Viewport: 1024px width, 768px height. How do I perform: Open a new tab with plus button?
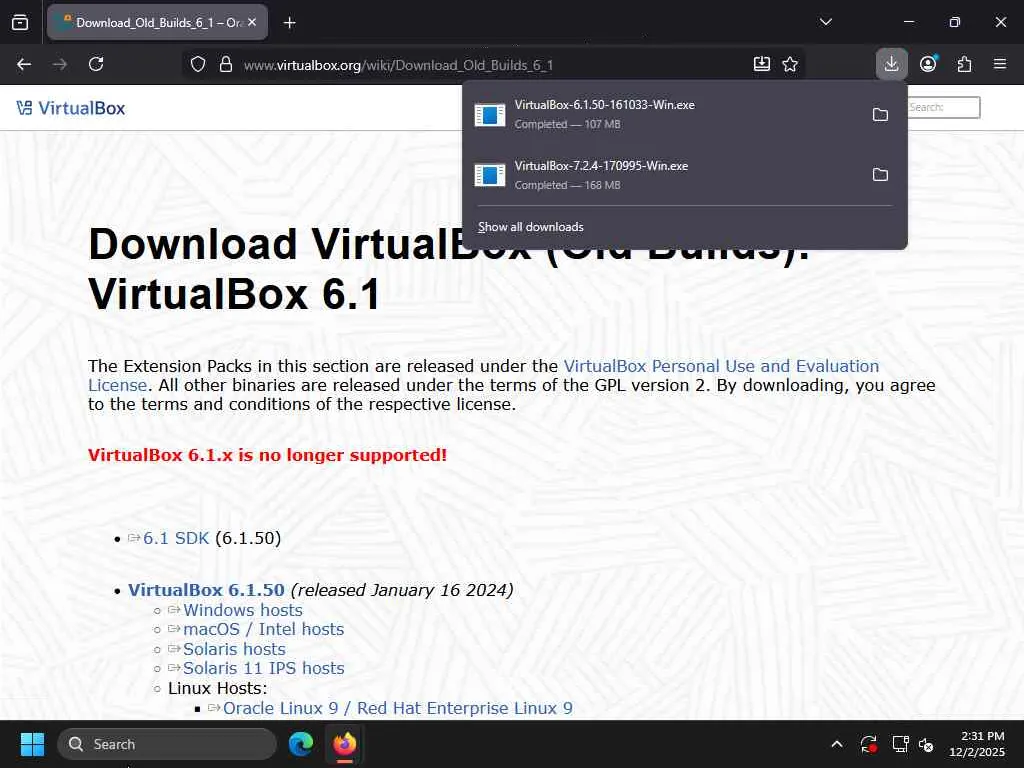tap(289, 23)
